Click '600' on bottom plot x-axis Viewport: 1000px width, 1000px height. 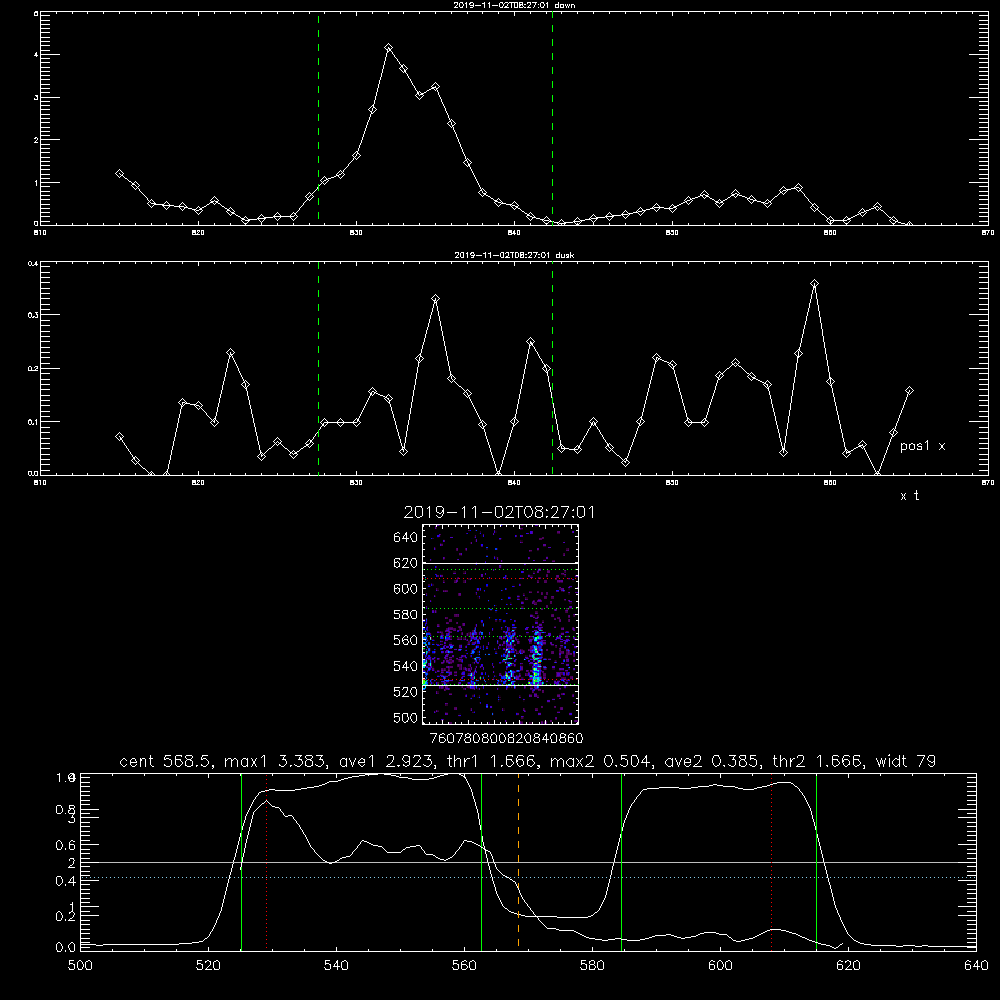[720, 966]
